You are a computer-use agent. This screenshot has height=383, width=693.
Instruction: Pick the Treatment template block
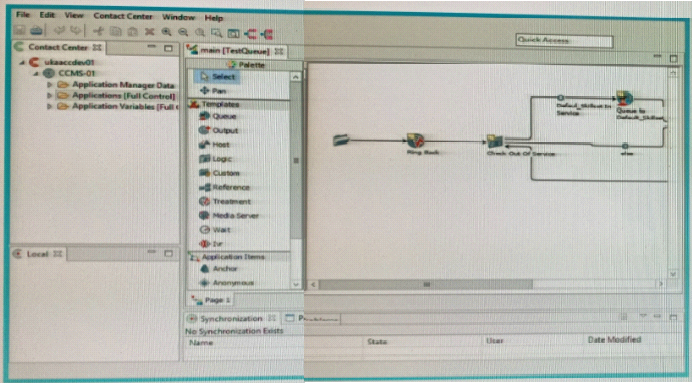(225, 201)
